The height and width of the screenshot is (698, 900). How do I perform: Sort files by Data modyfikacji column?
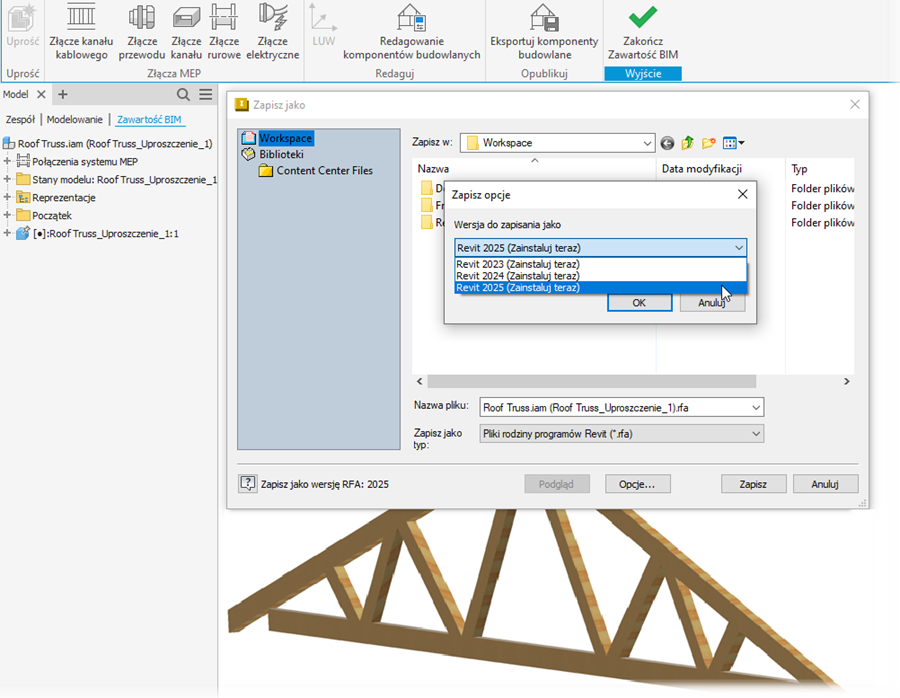[x=720, y=169]
